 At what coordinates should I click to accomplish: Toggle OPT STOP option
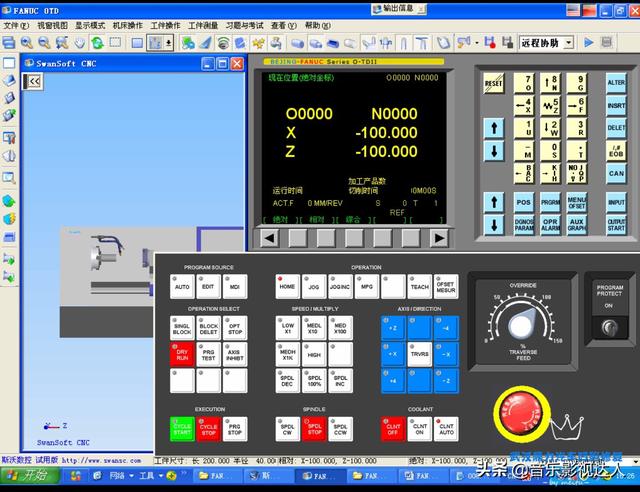(235, 328)
